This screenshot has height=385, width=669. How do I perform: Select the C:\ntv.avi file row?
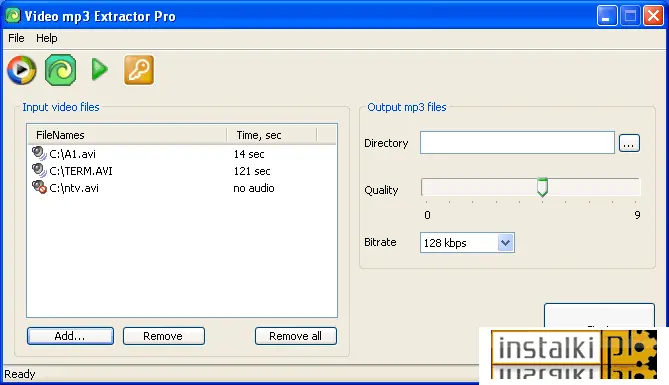pos(182,188)
